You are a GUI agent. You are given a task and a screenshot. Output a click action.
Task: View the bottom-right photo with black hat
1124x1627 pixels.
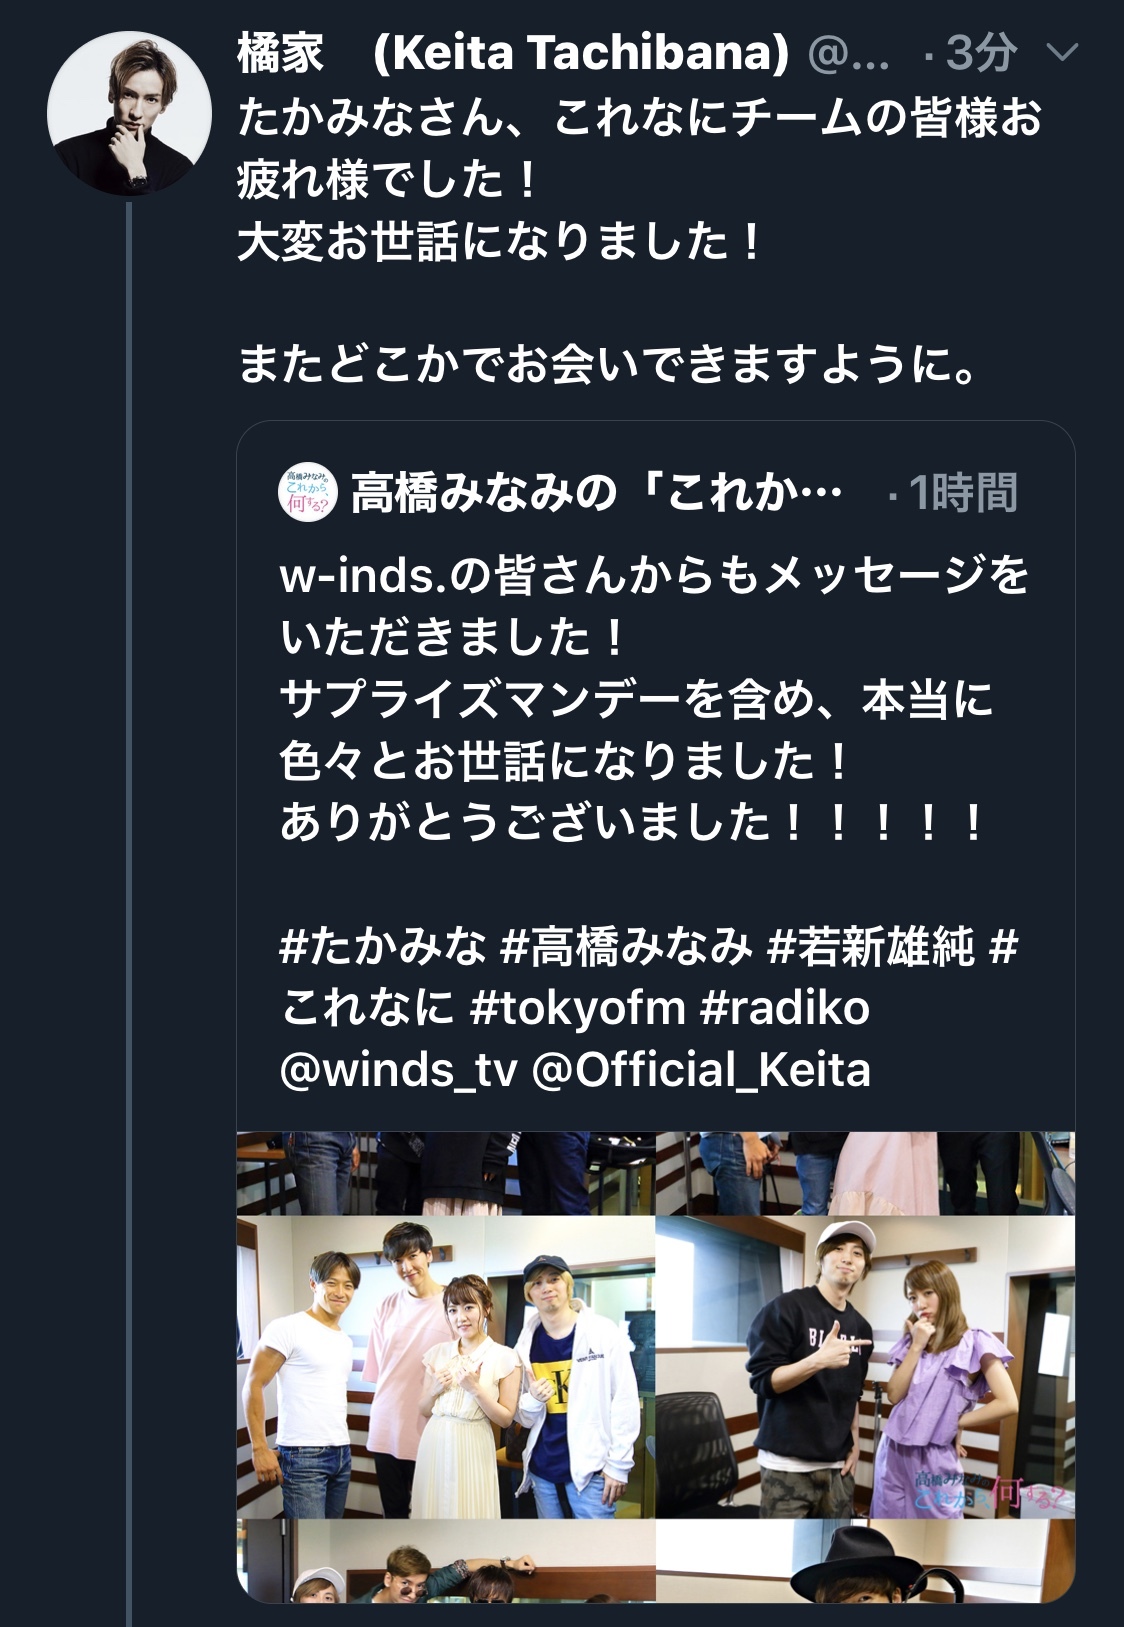coord(866,1560)
